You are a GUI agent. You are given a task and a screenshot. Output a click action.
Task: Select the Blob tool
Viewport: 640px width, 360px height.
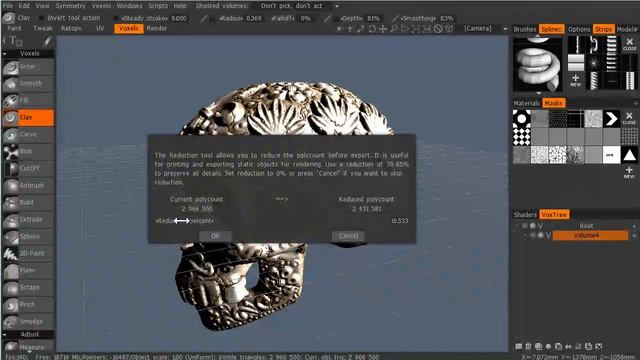28,151
